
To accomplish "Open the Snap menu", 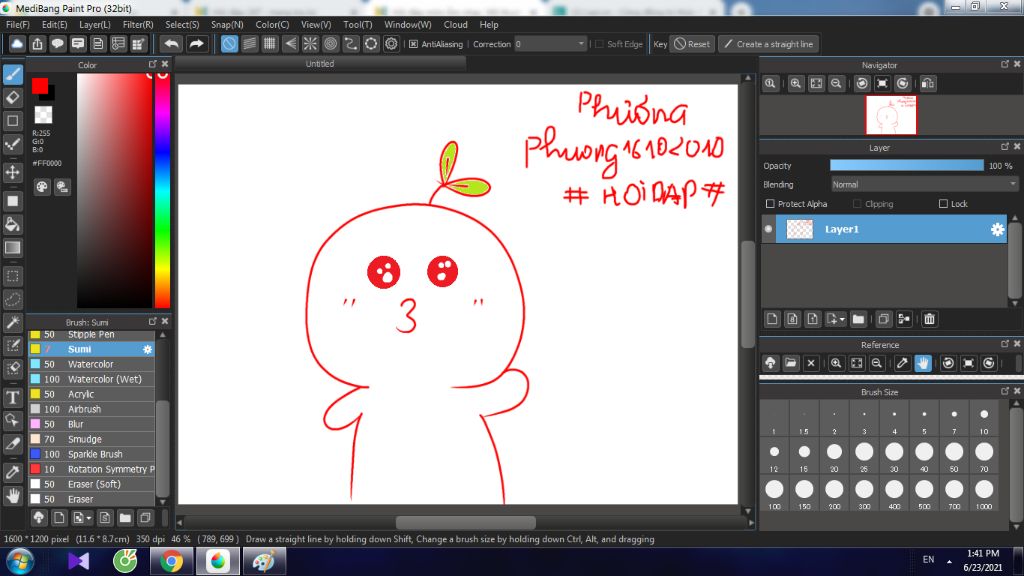I will tap(227, 24).
